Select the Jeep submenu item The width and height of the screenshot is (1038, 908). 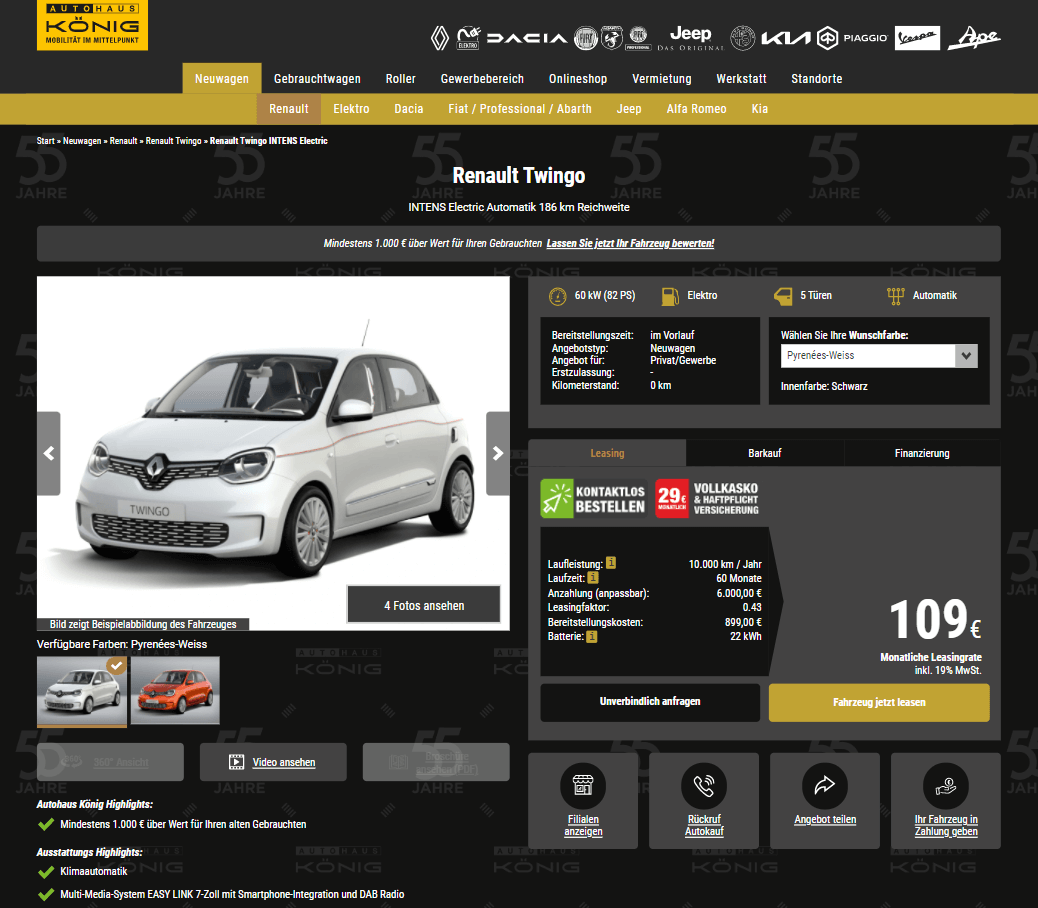pos(628,109)
